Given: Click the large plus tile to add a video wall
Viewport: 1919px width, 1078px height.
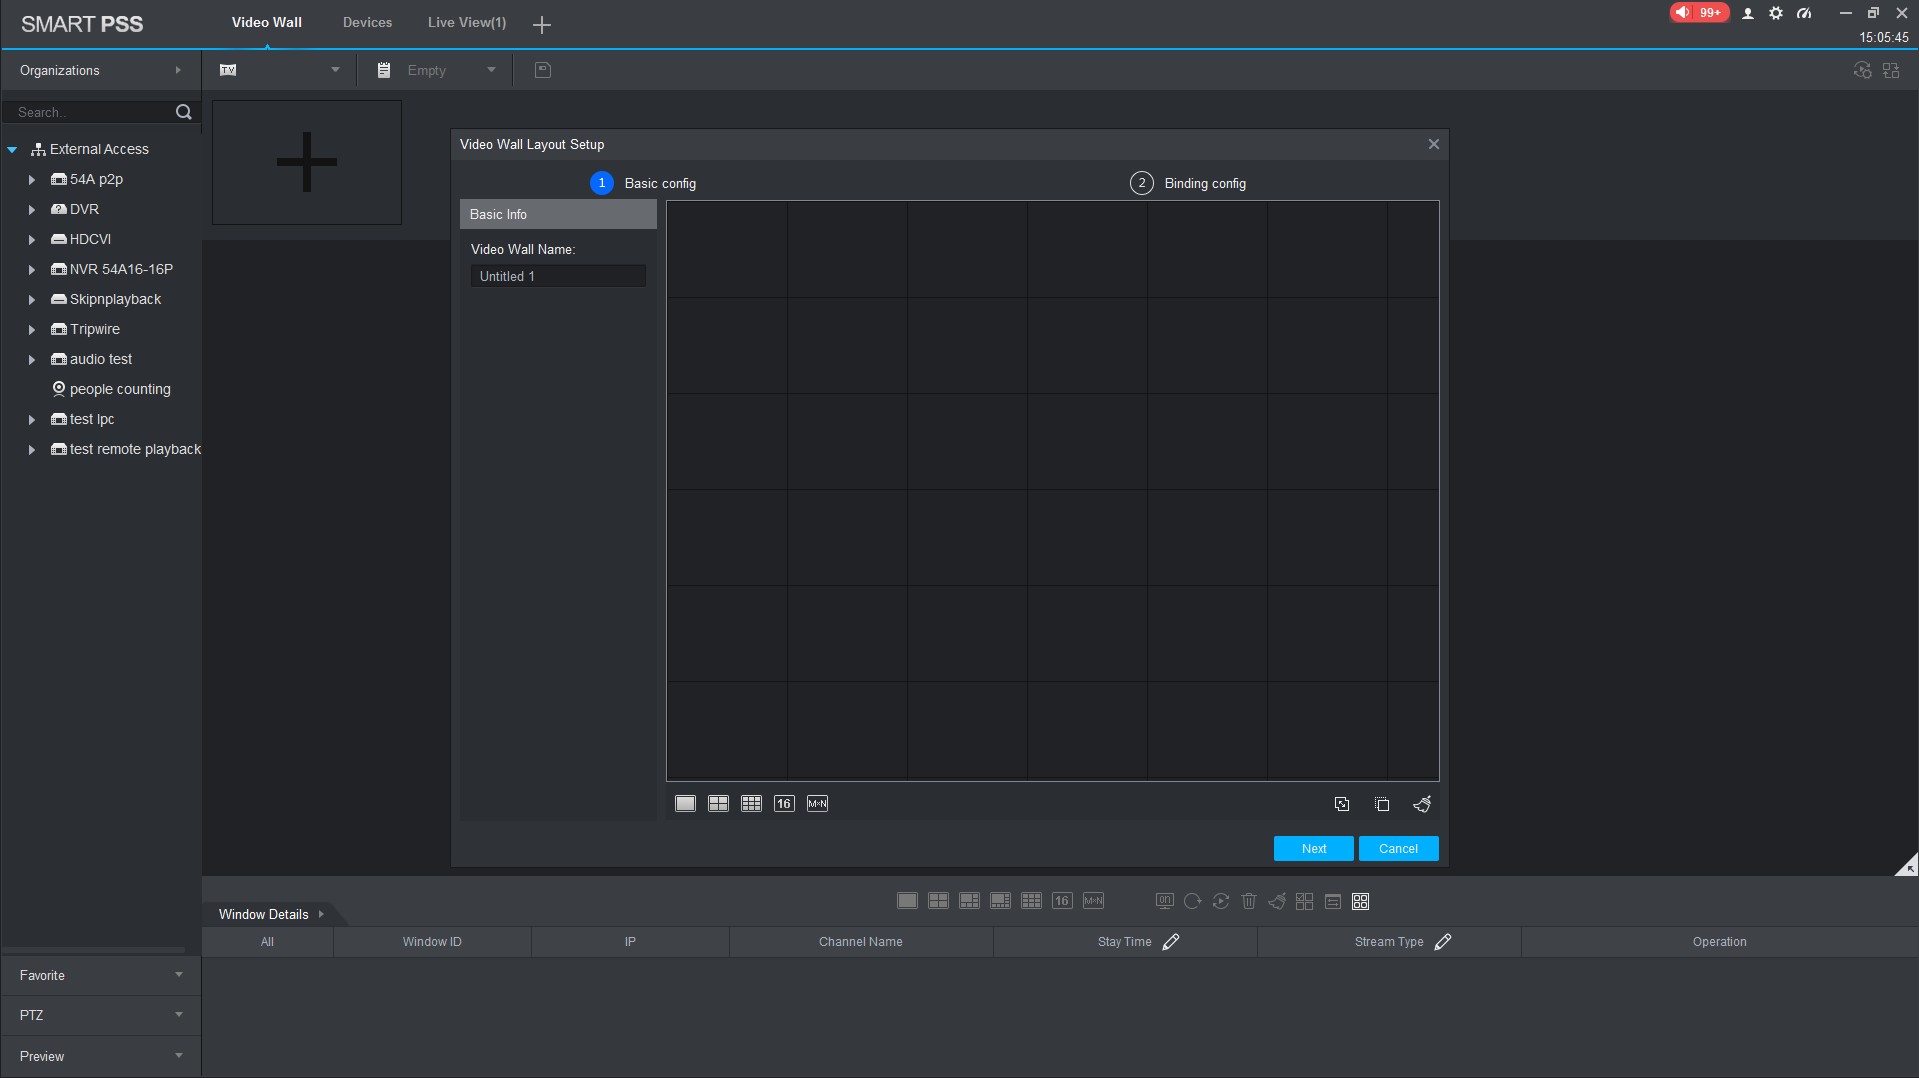Looking at the screenshot, I should (307, 162).
